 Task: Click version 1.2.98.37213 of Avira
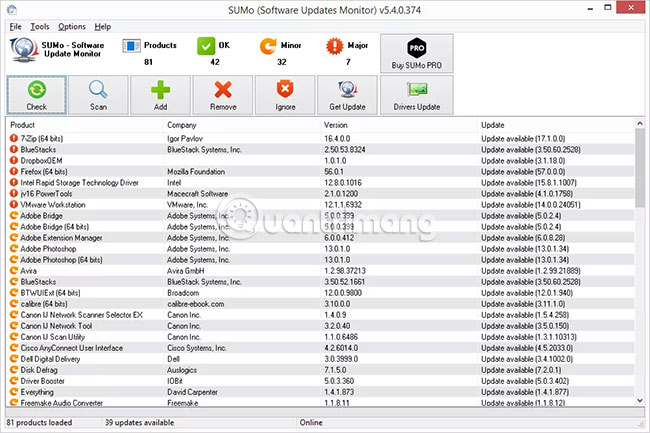pos(345,271)
